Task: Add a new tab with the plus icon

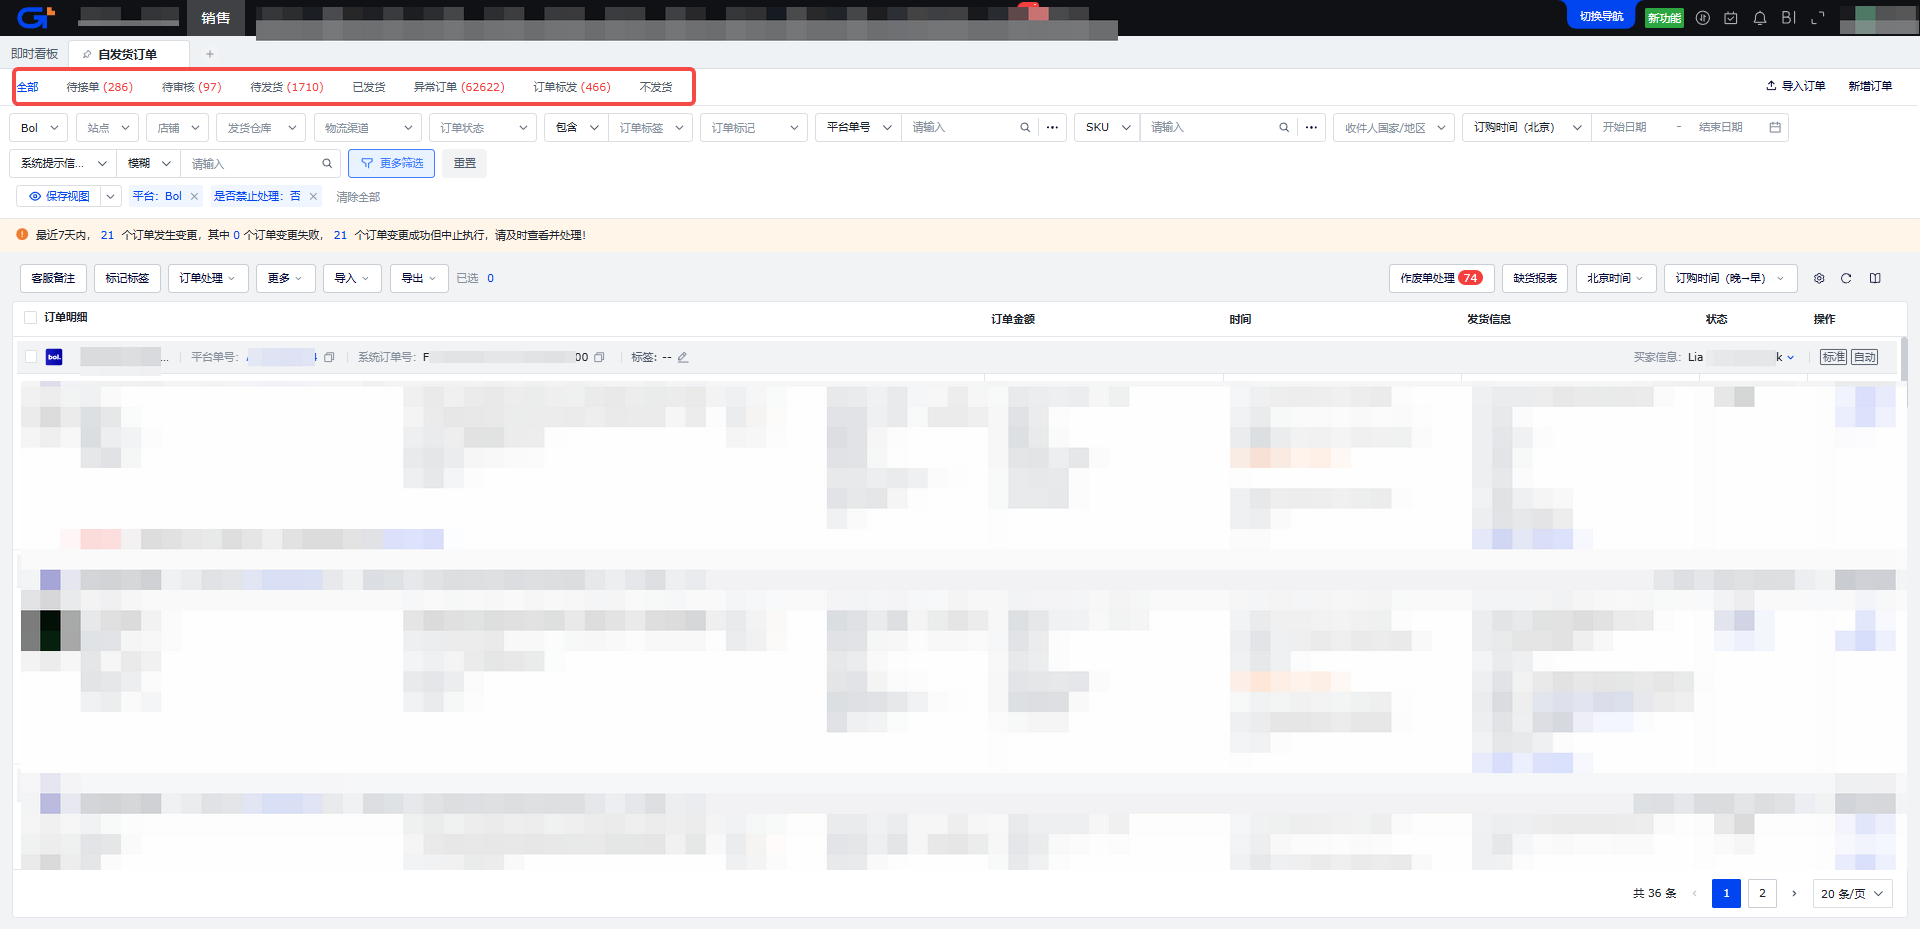Action: click(x=210, y=54)
